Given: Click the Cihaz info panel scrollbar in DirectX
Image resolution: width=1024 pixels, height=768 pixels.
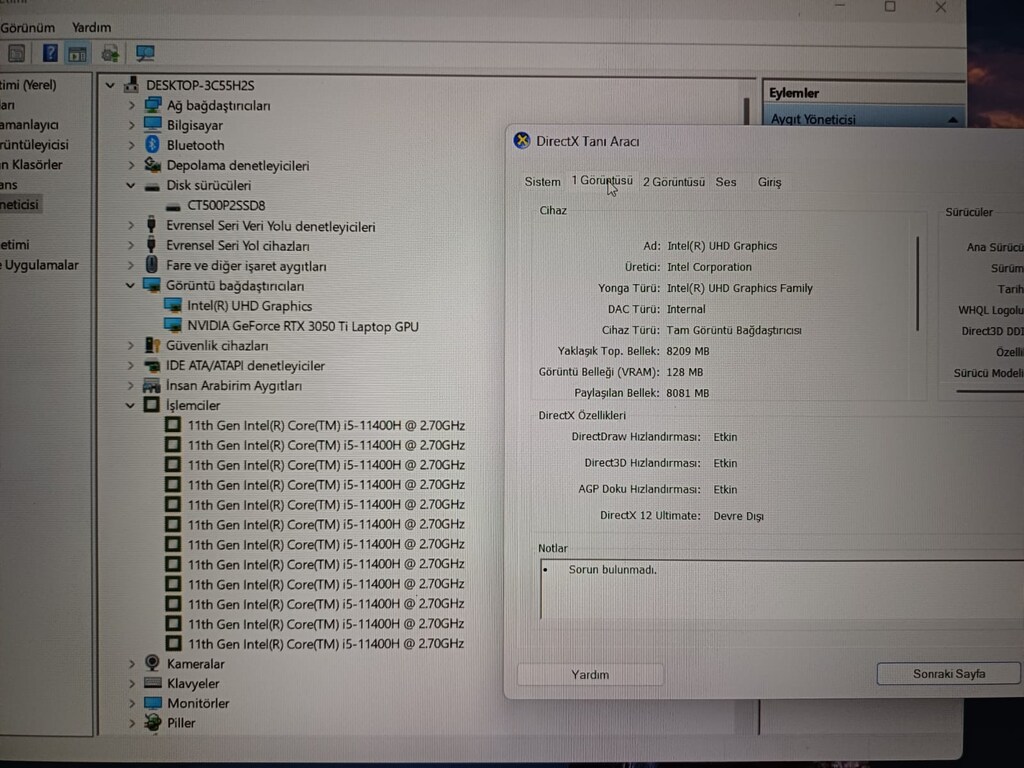Looking at the screenshot, I should tap(918, 283).
